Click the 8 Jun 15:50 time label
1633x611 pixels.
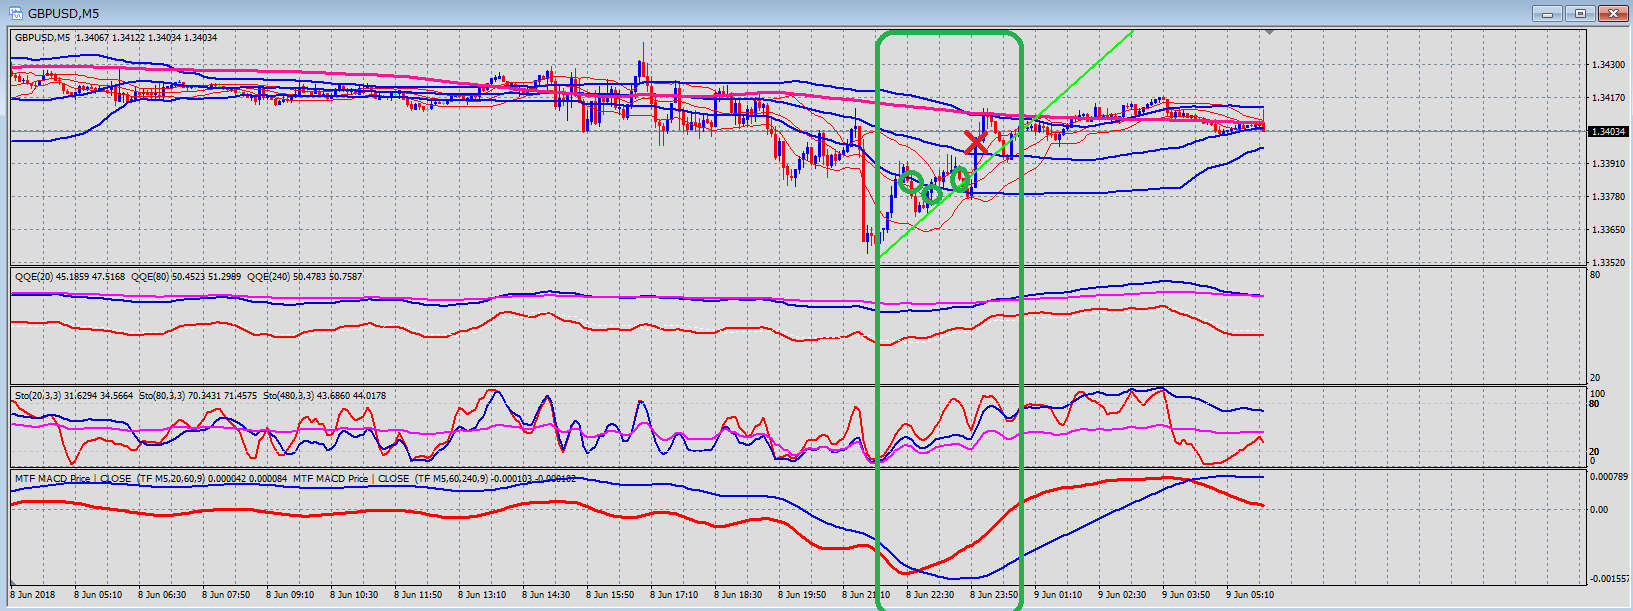tap(609, 595)
